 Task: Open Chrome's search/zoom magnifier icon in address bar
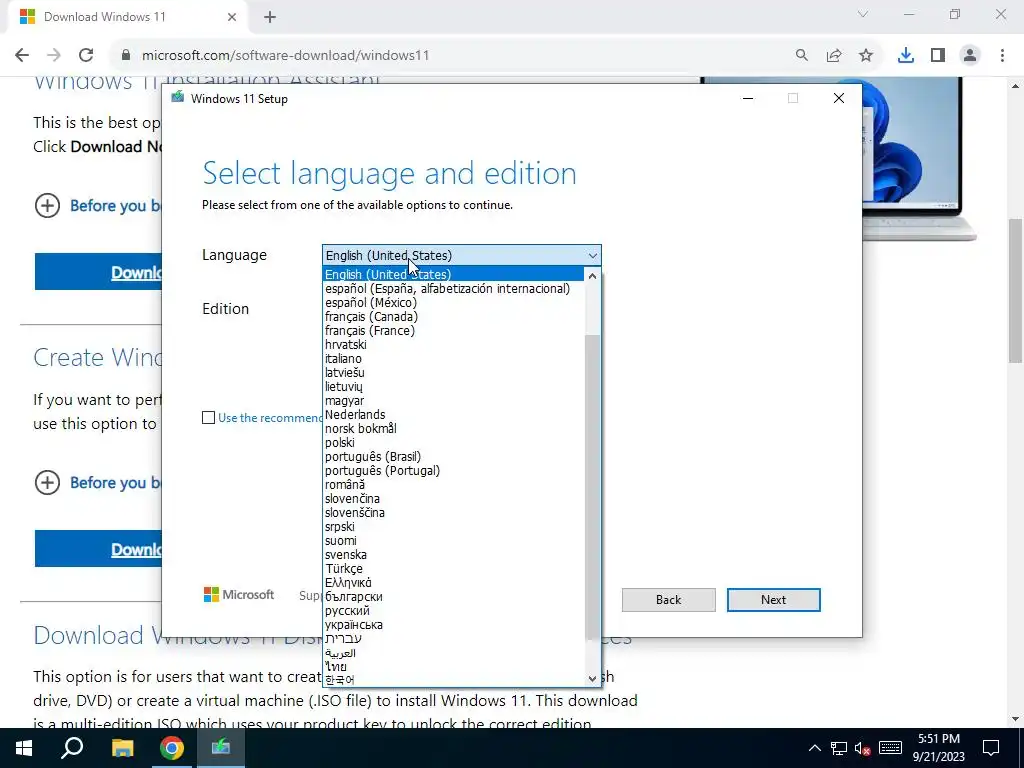[801, 56]
